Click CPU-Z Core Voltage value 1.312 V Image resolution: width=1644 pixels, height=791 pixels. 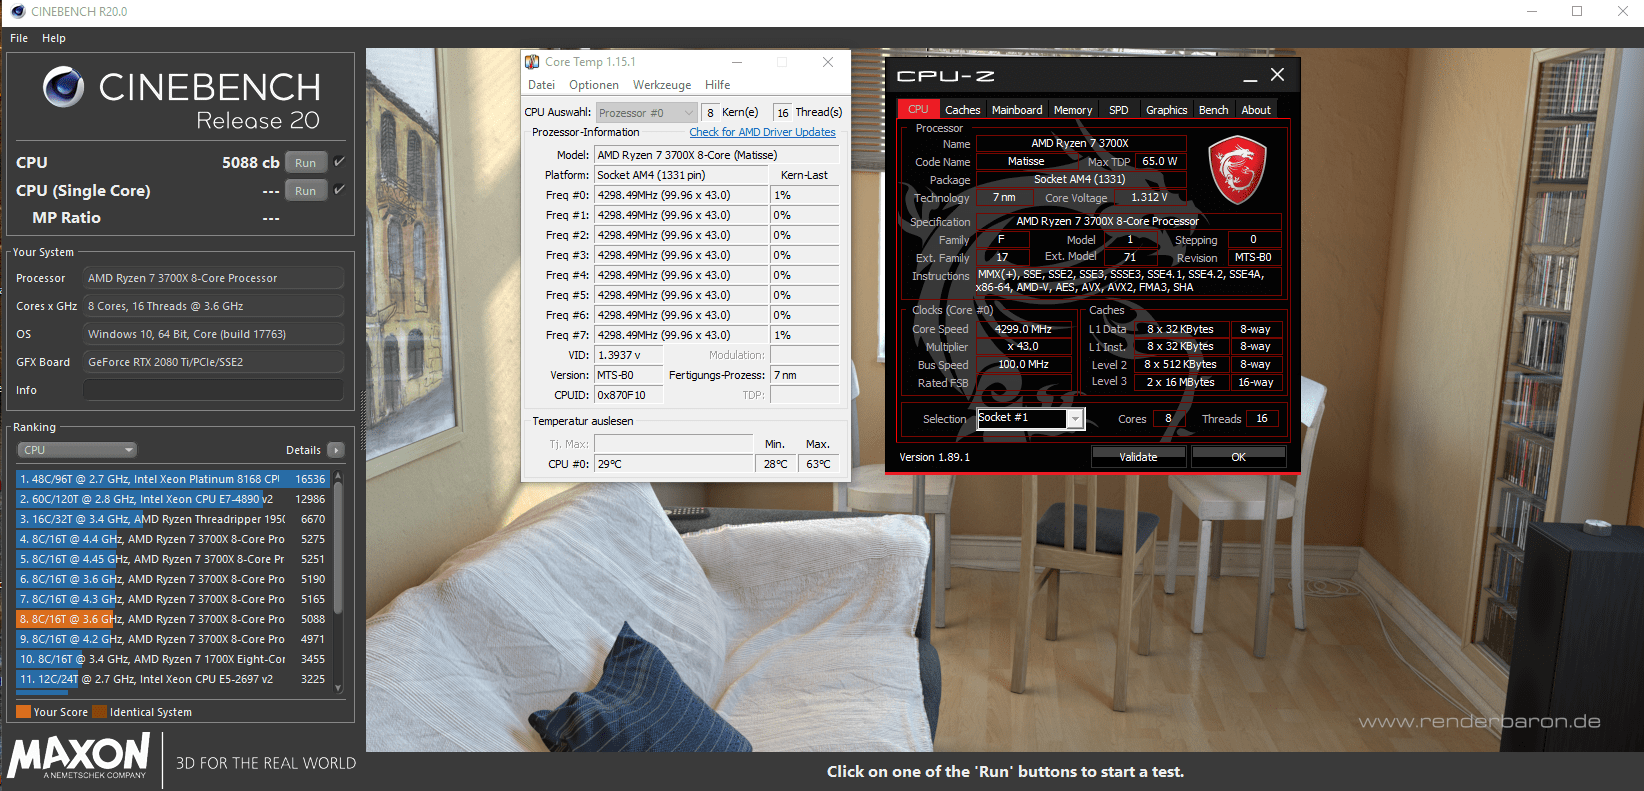[1150, 198]
